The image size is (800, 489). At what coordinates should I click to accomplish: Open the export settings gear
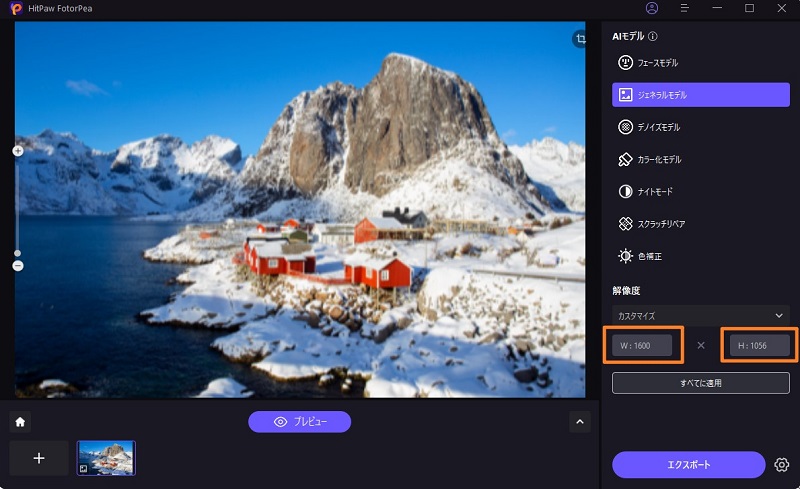click(782, 464)
